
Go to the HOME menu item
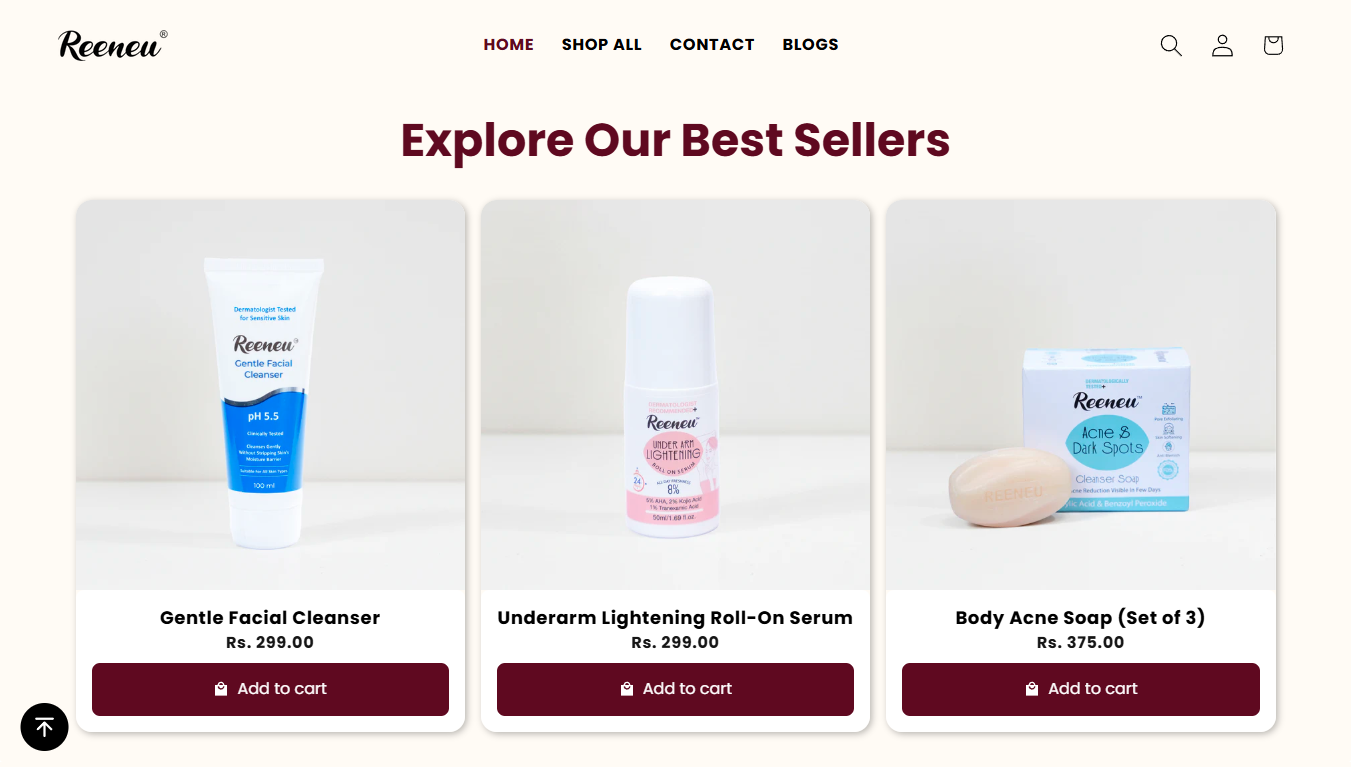coord(509,45)
